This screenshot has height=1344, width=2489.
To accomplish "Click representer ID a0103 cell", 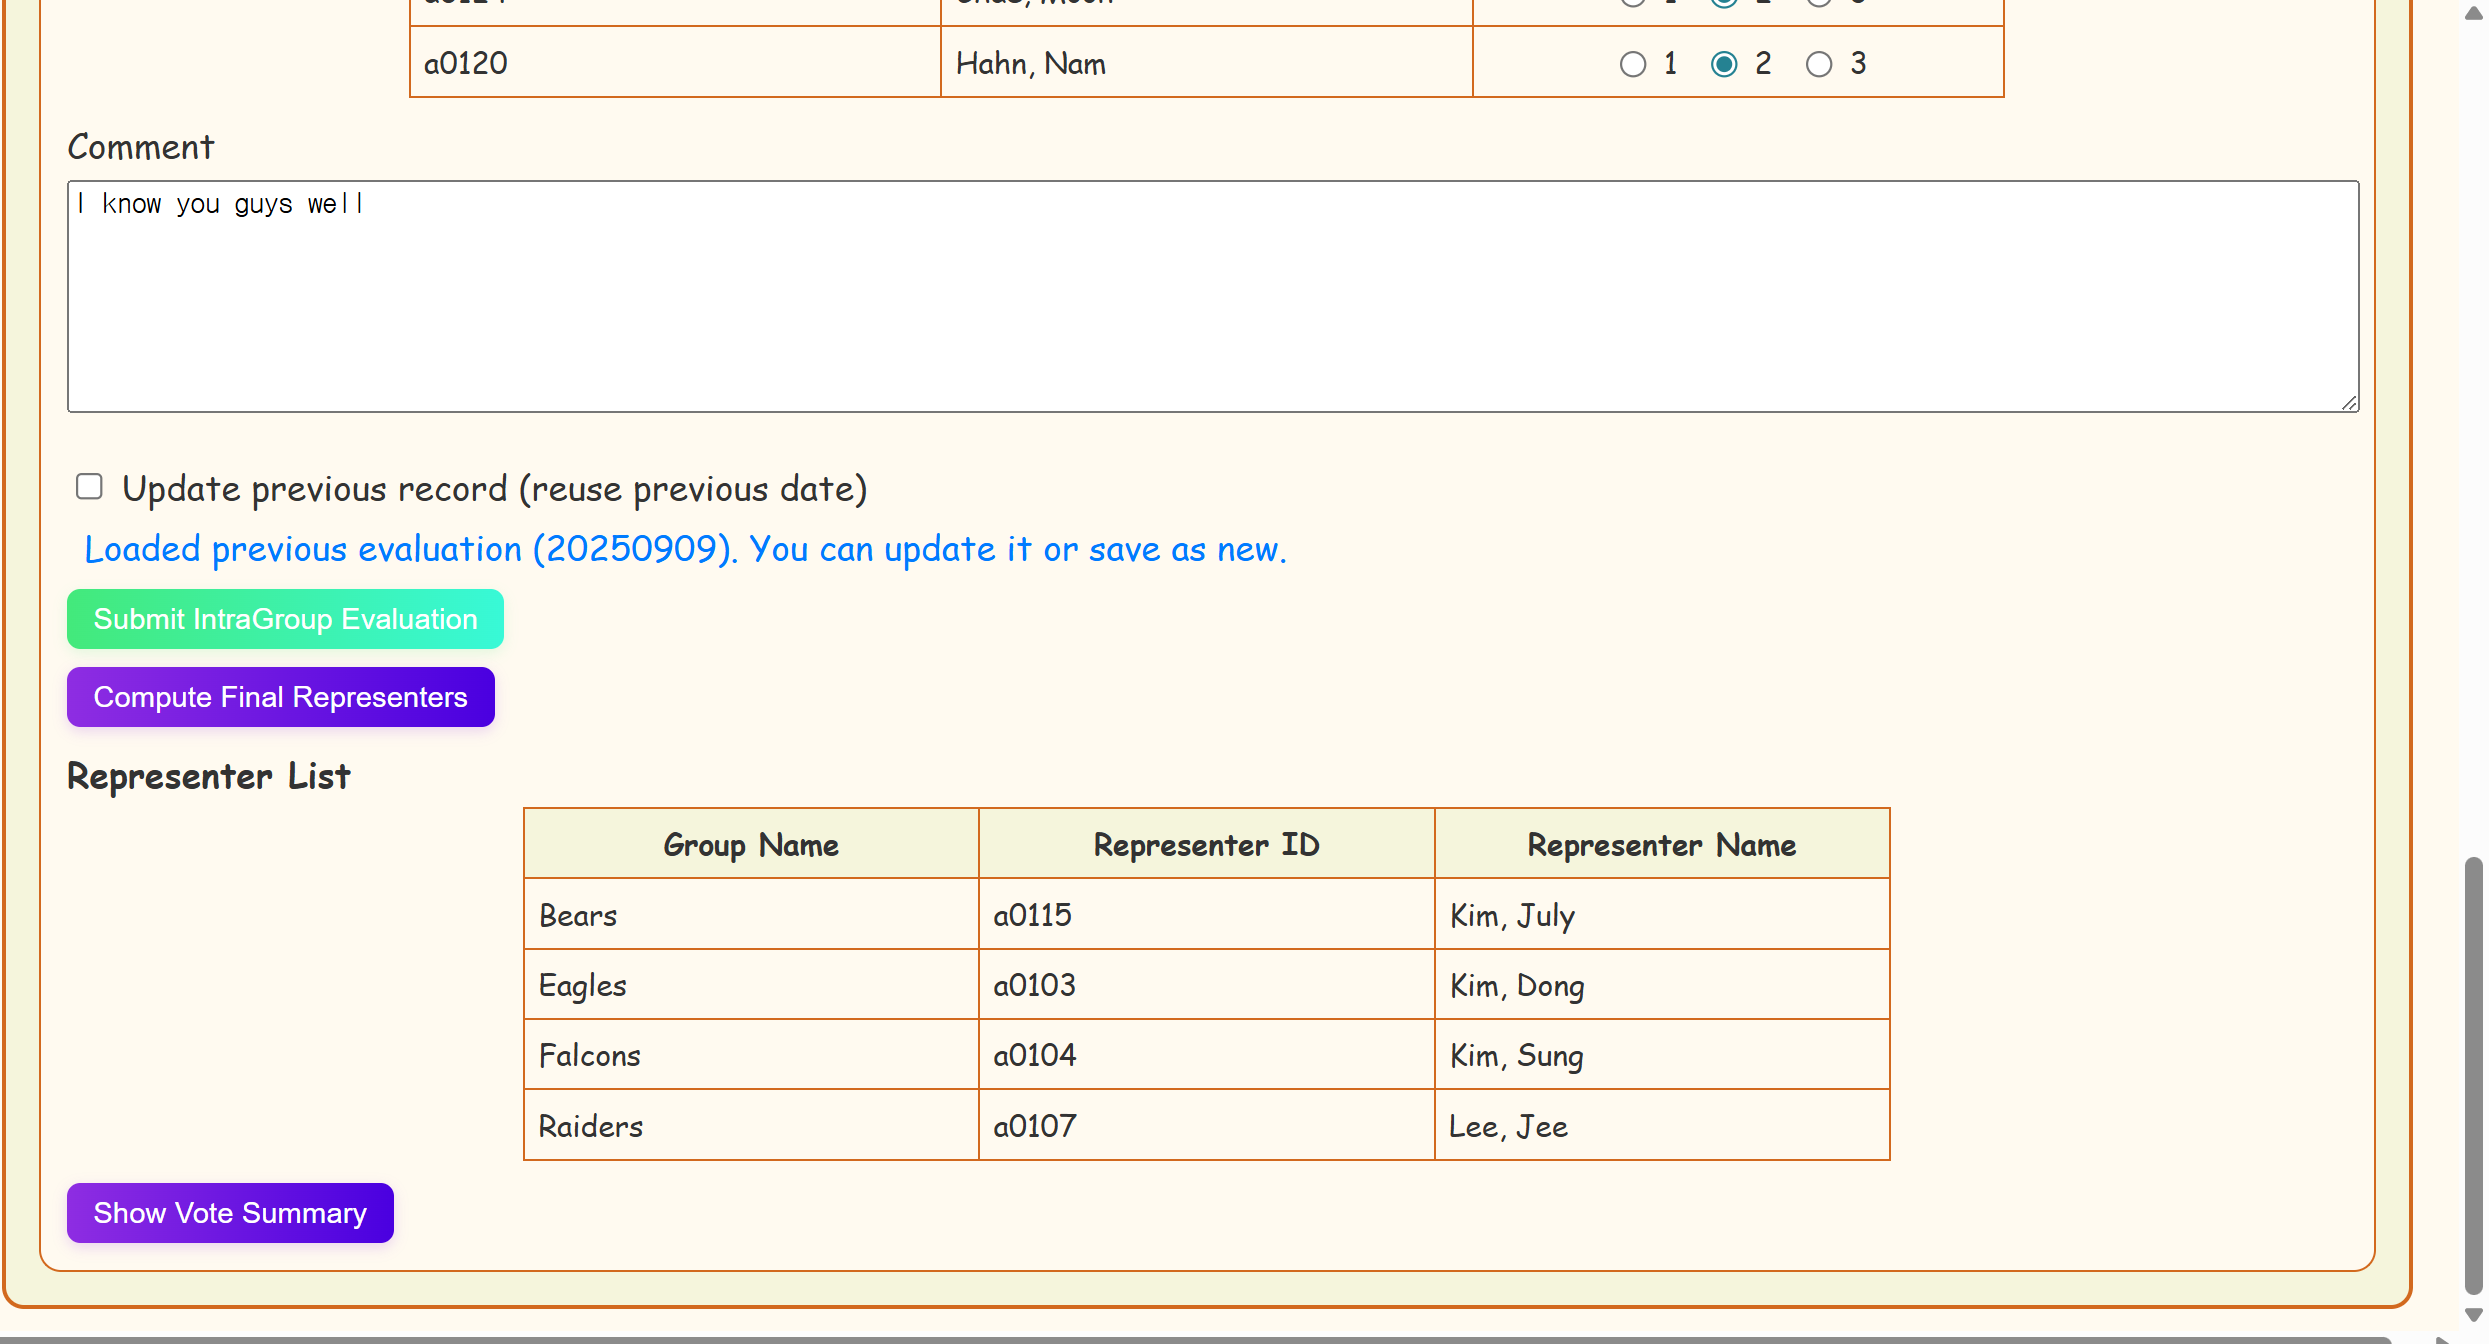I will 1205,985.
